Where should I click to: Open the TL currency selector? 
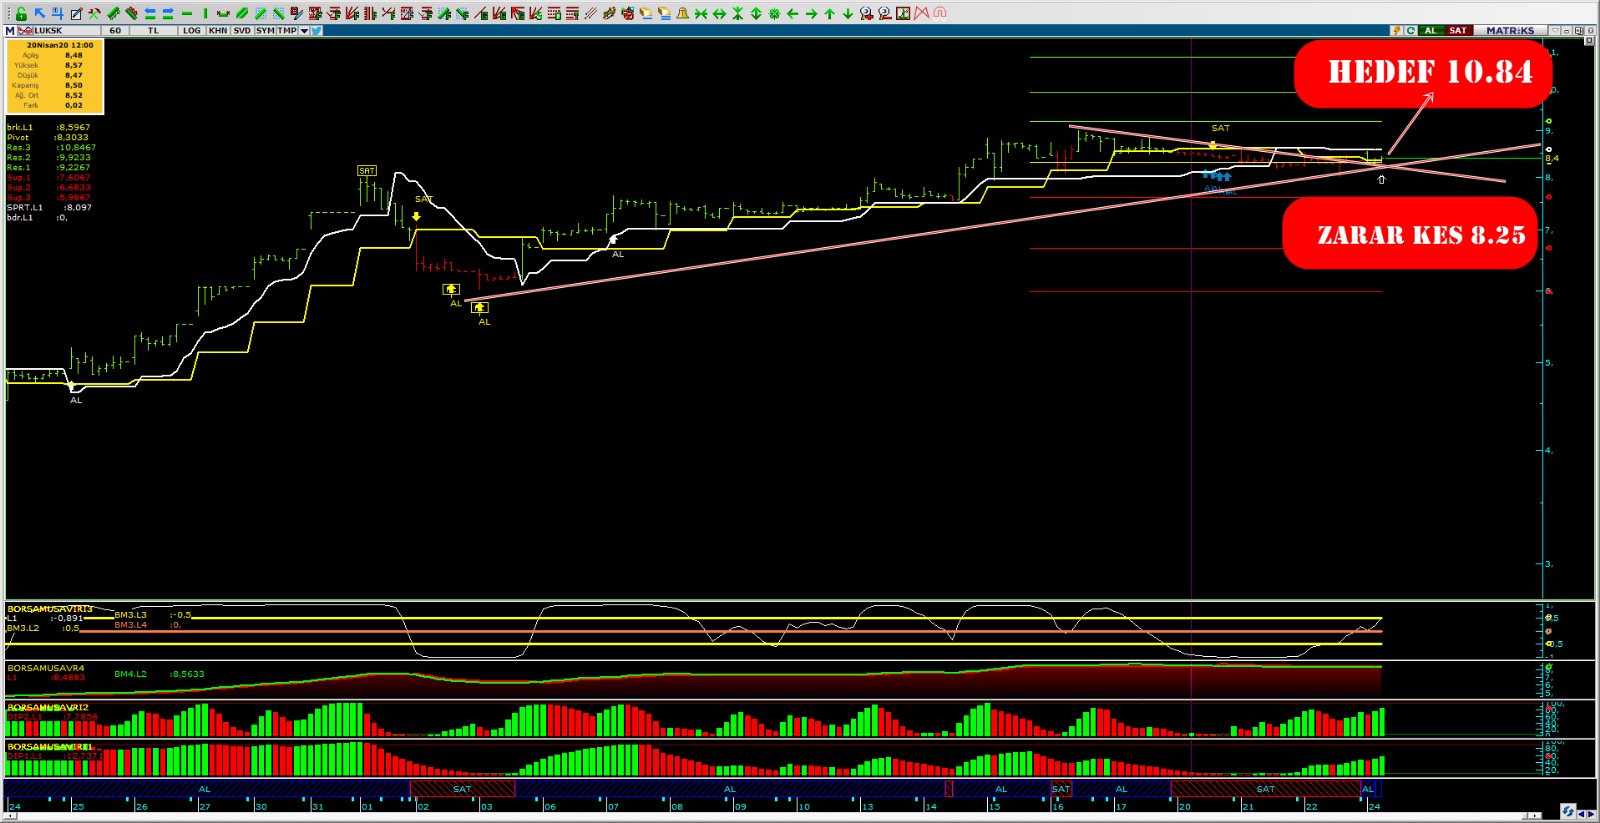[153, 31]
